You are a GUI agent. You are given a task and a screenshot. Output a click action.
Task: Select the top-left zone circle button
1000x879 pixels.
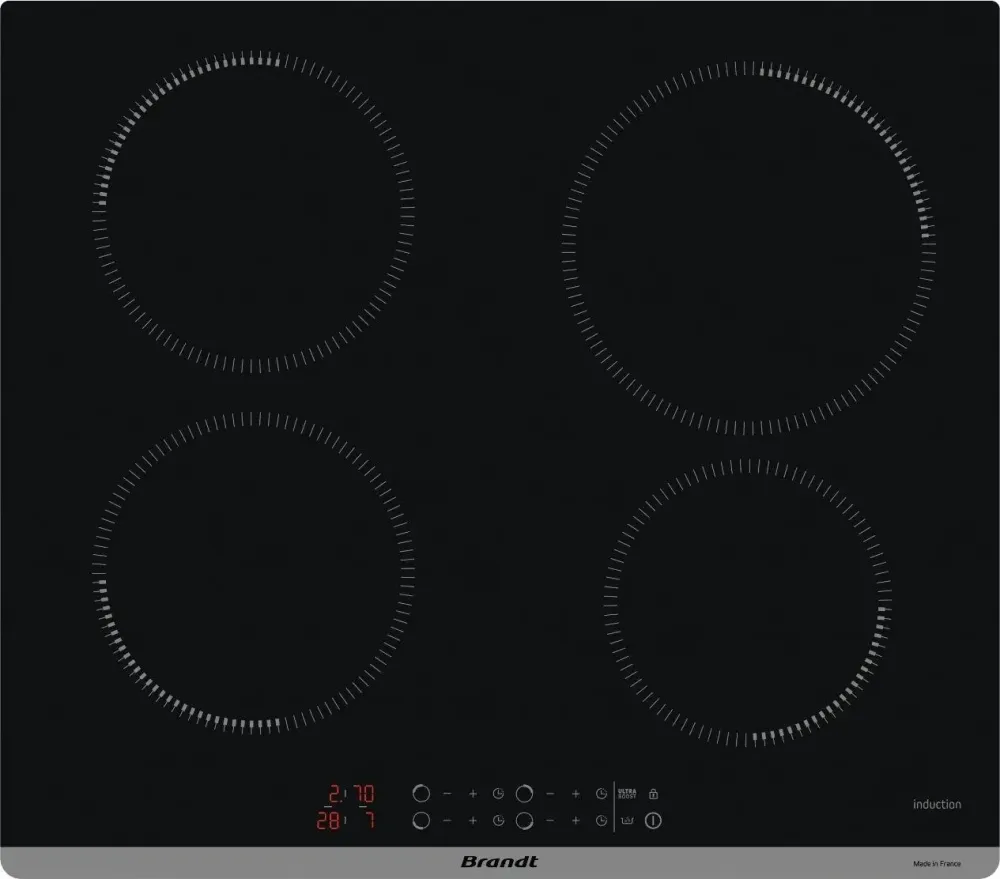(x=421, y=794)
